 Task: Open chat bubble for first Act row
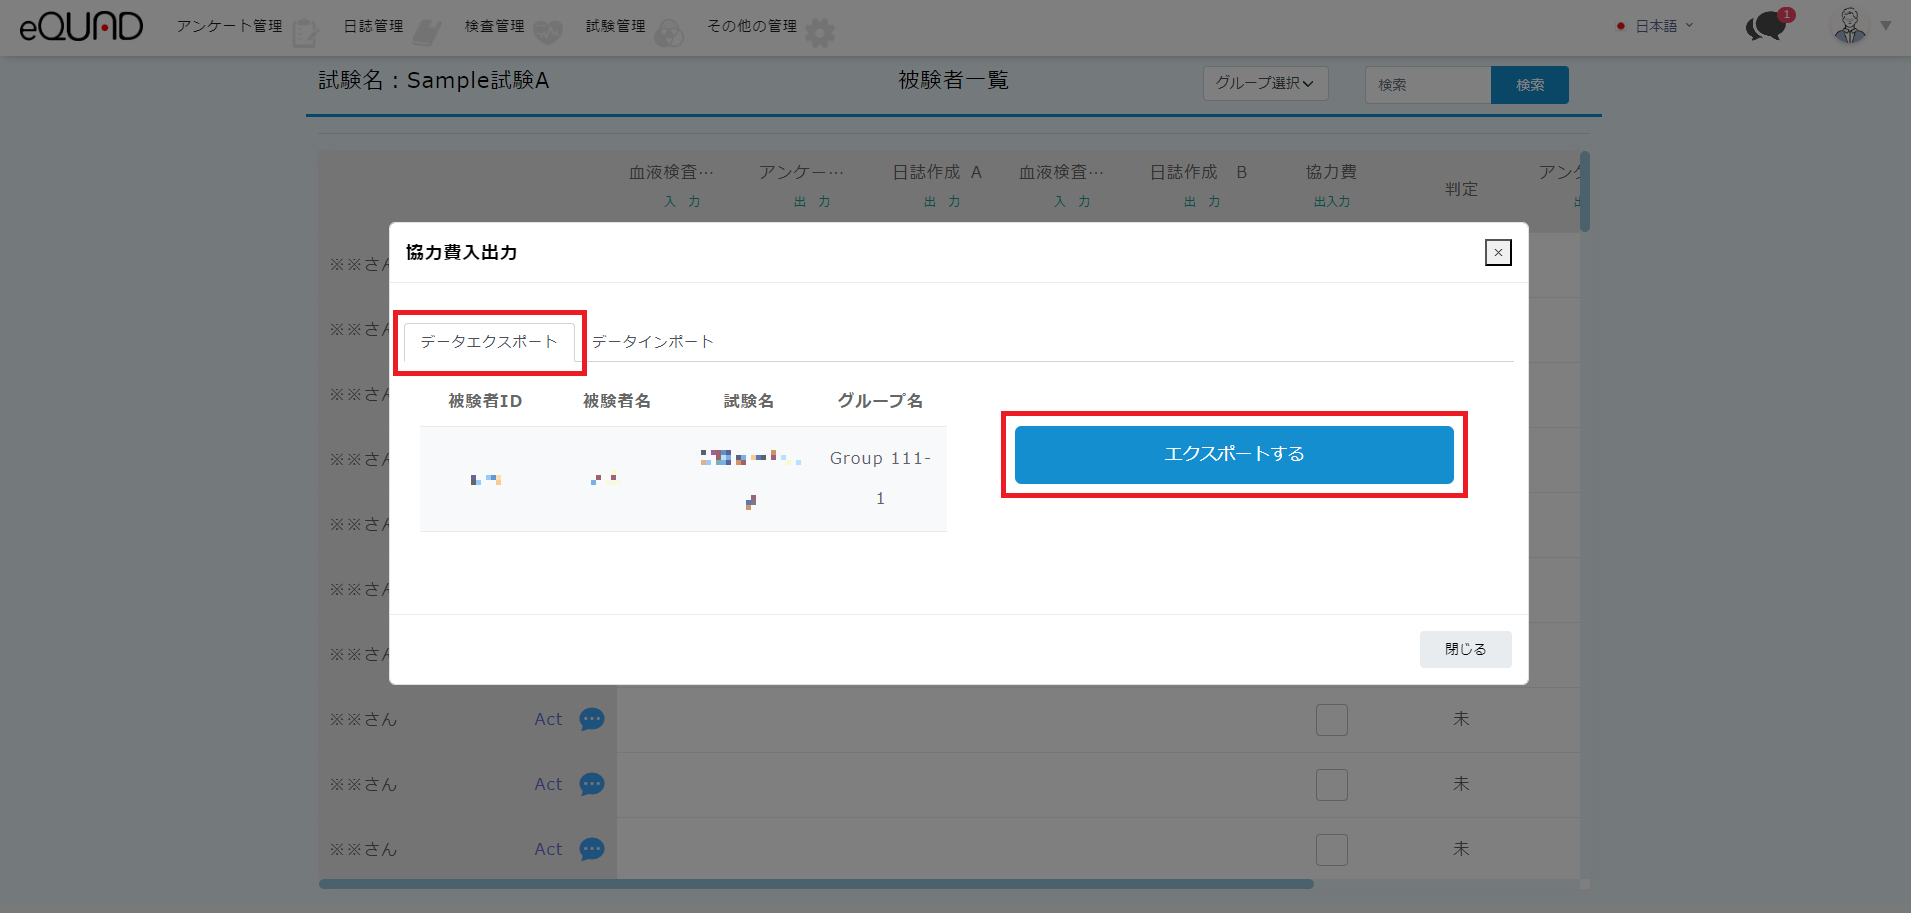(592, 719)
